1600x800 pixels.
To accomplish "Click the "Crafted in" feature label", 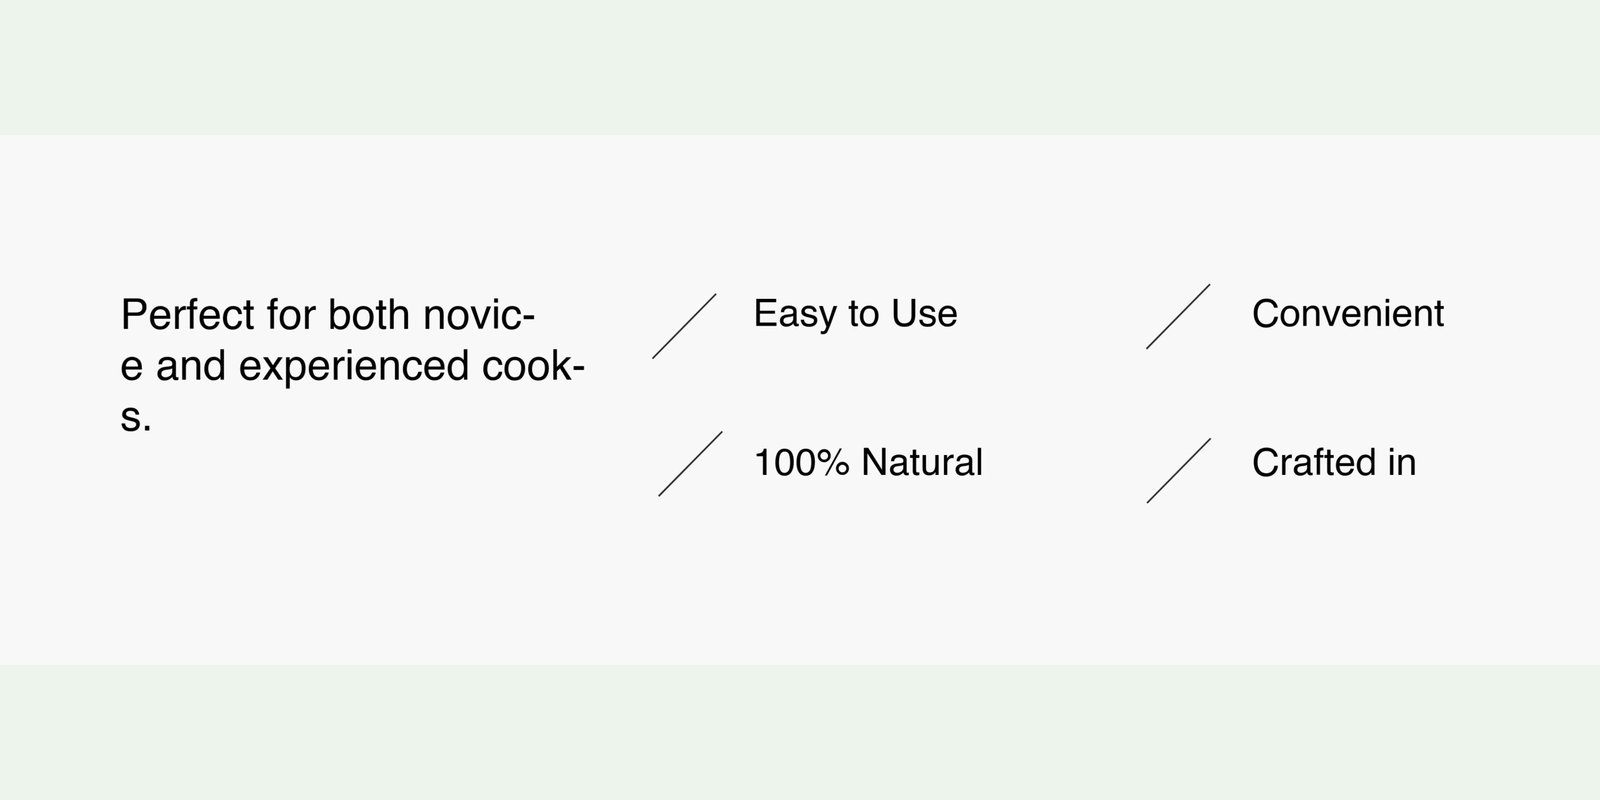I will click(x=1333, y=463).
